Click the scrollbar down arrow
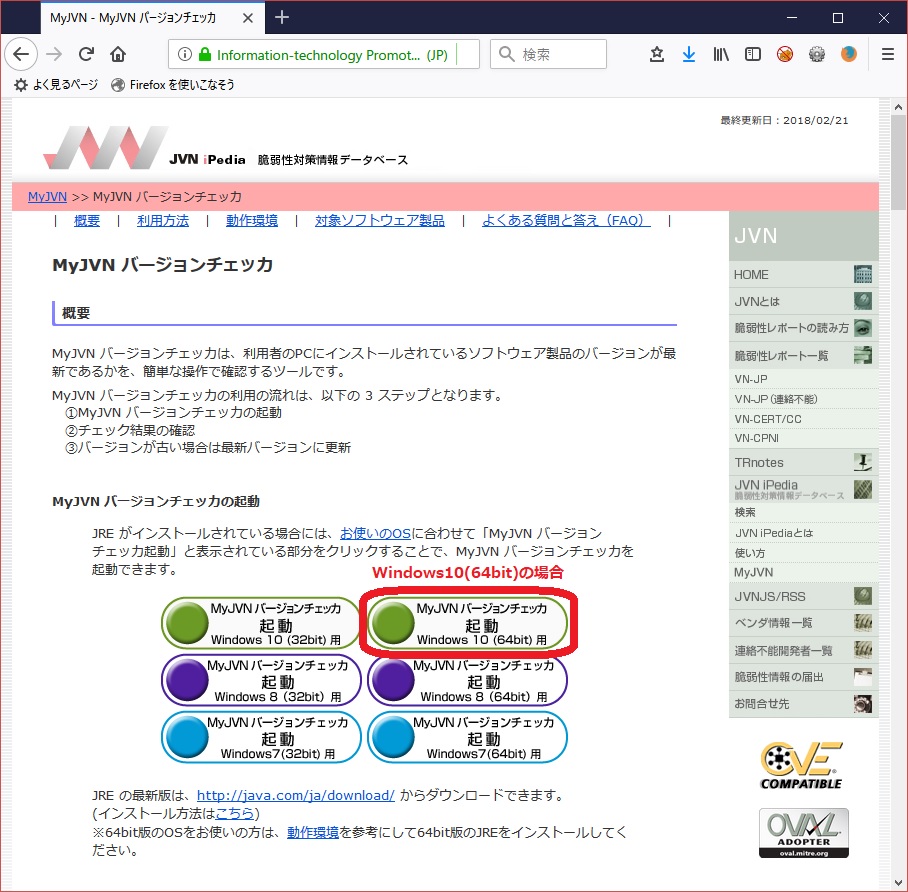The height and width of the screenshot is (892, 908). (898, 883)
